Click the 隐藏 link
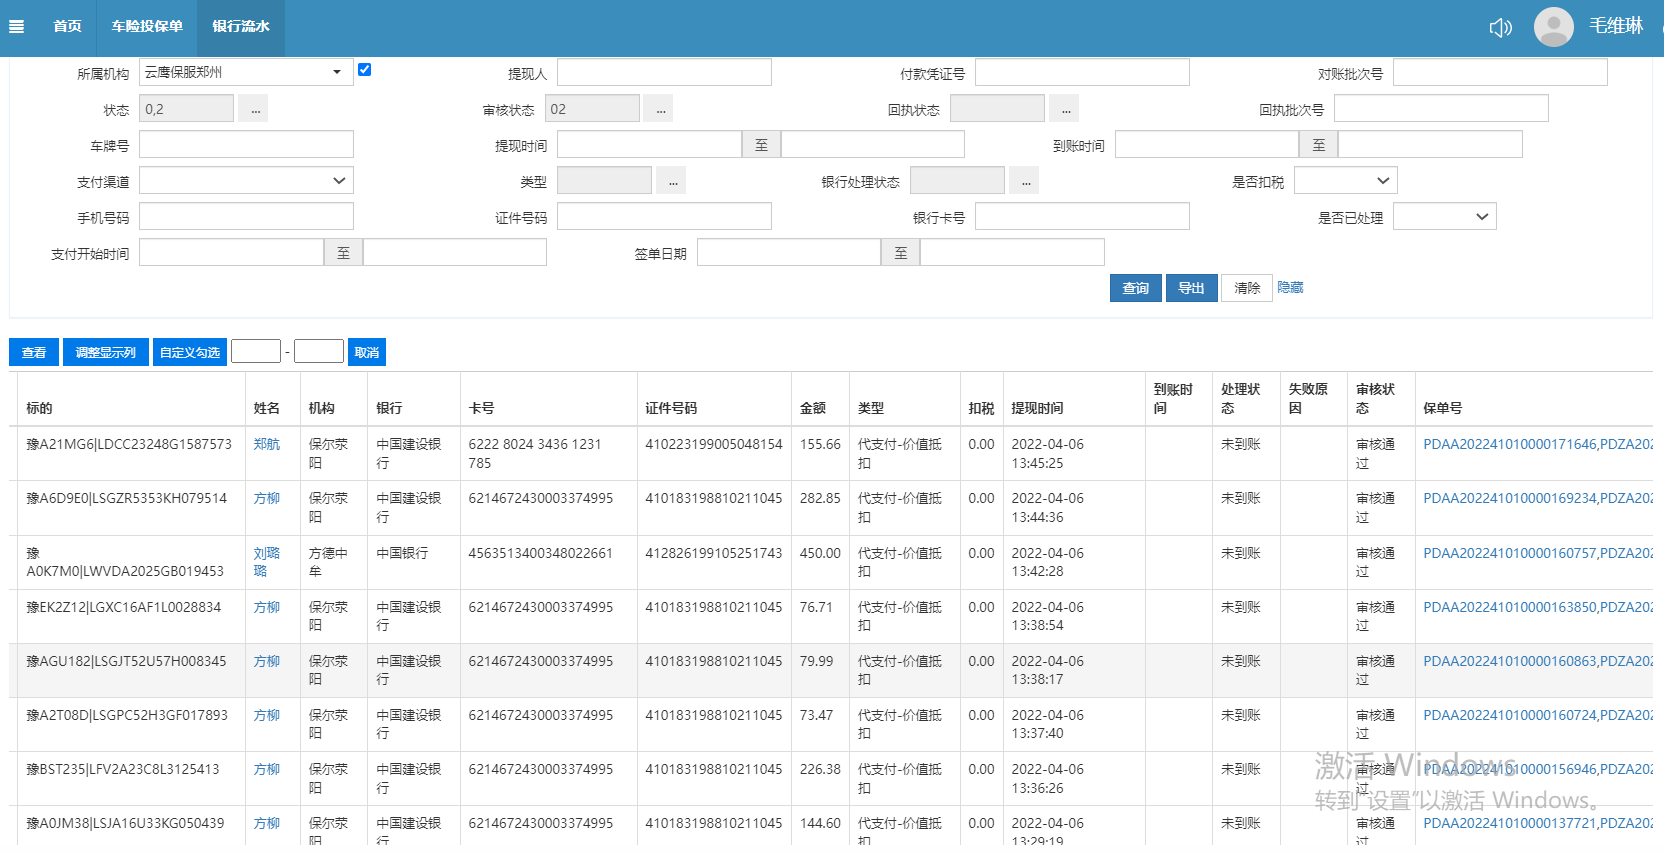Screen dimensions: 1664x852 1290,288
